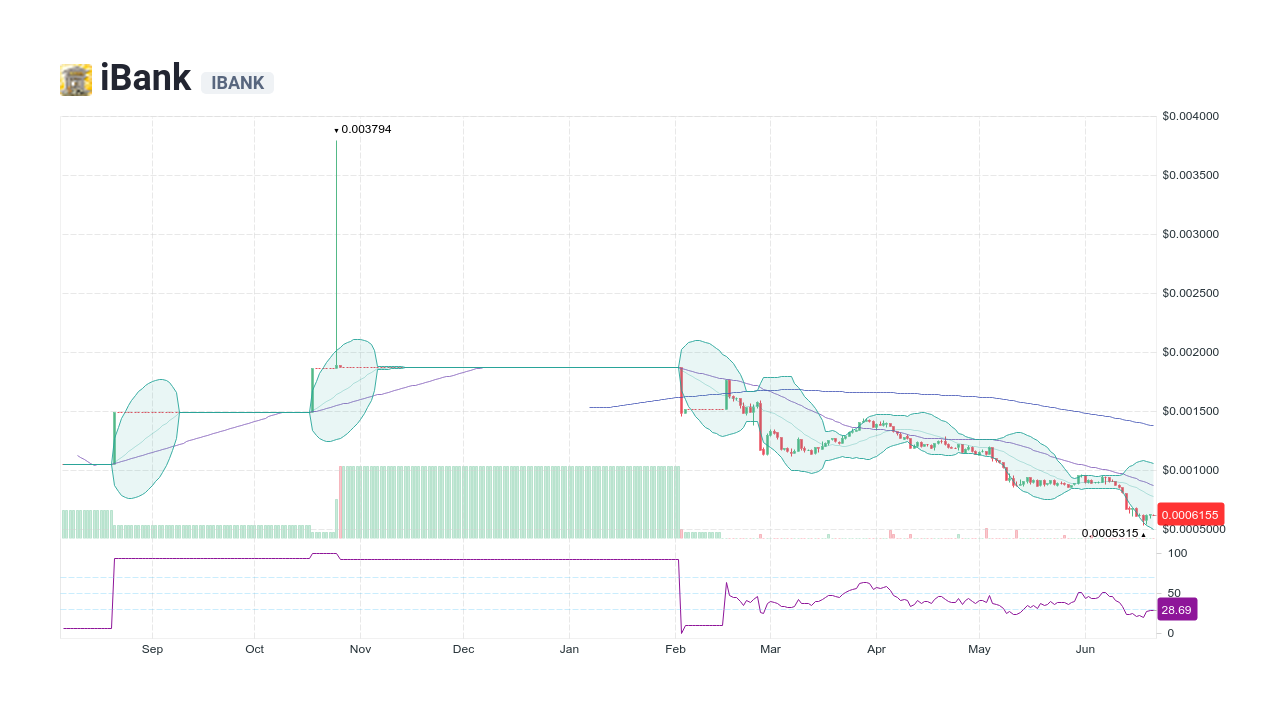
Task: Select the Jun label on the time axis
Action: pos(1085,649)
